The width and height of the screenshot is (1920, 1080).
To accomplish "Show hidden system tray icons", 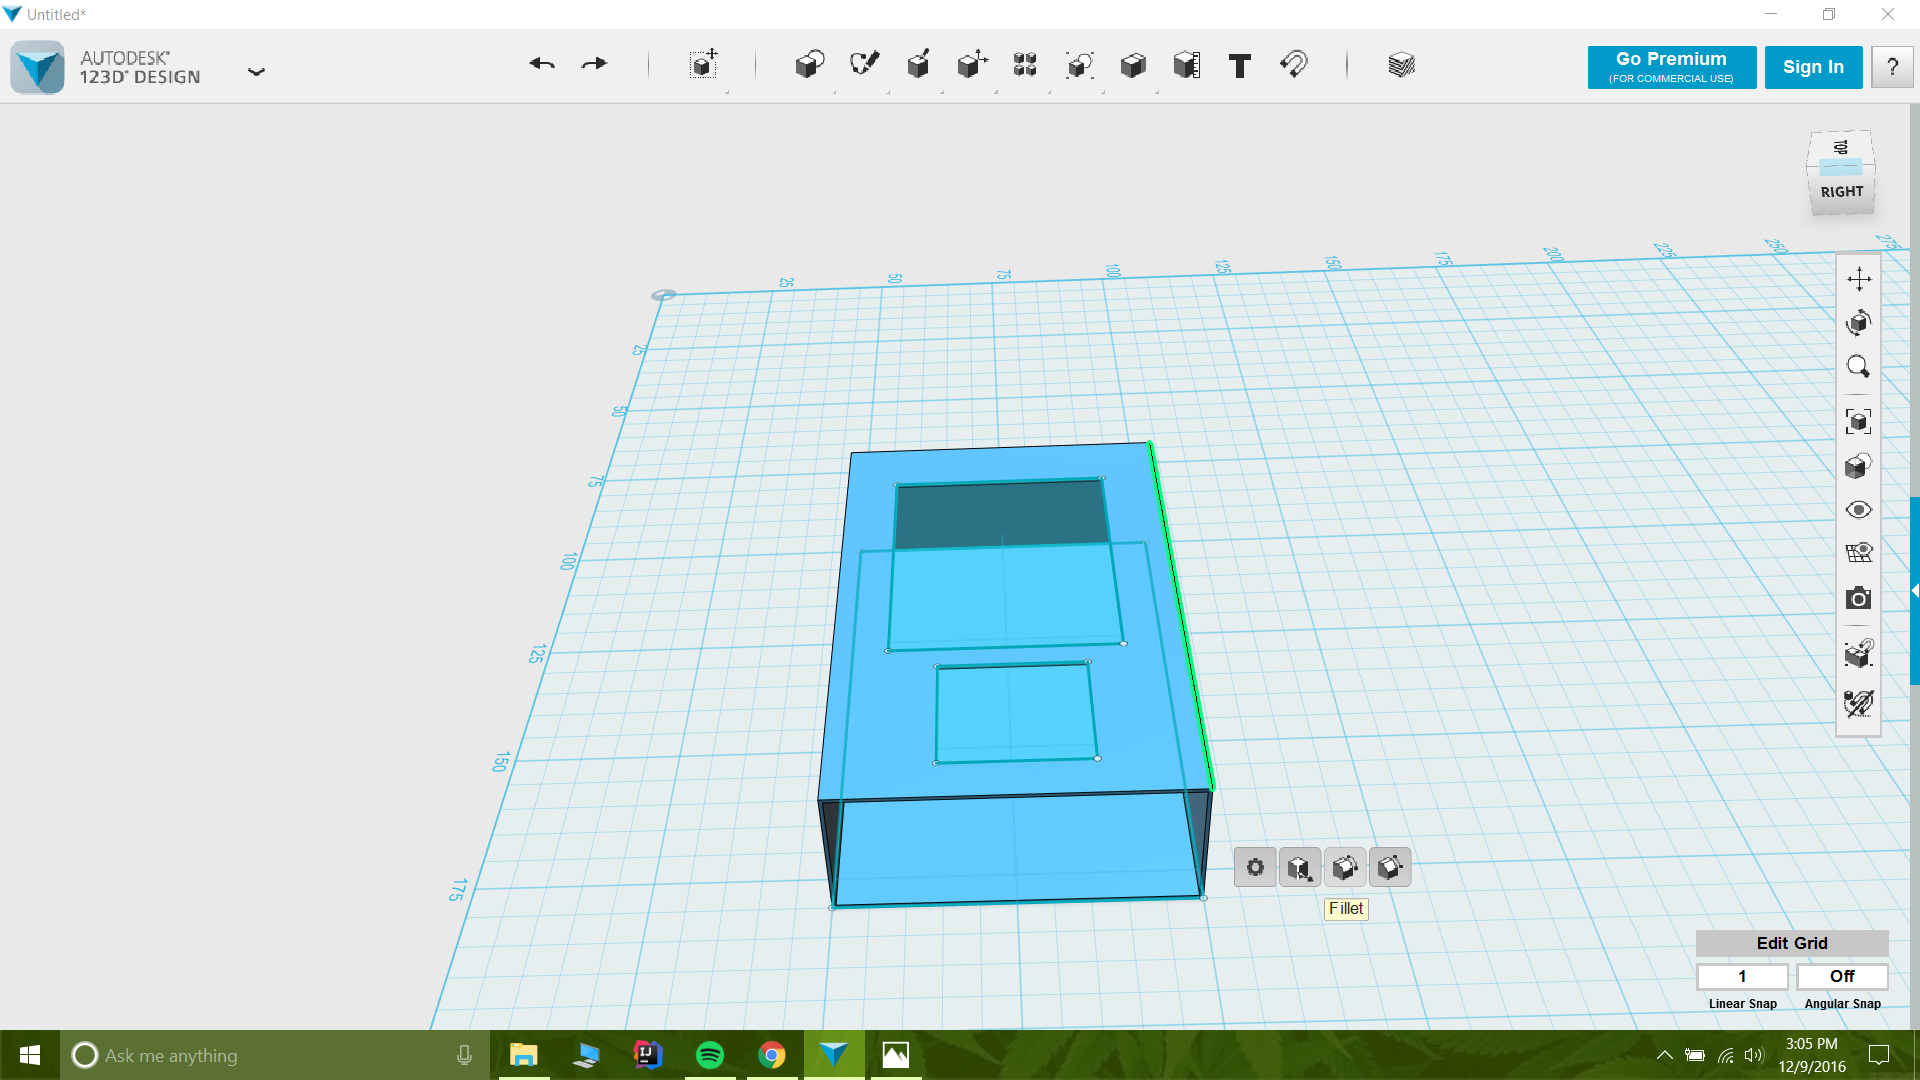I will coord(1665,1055).
